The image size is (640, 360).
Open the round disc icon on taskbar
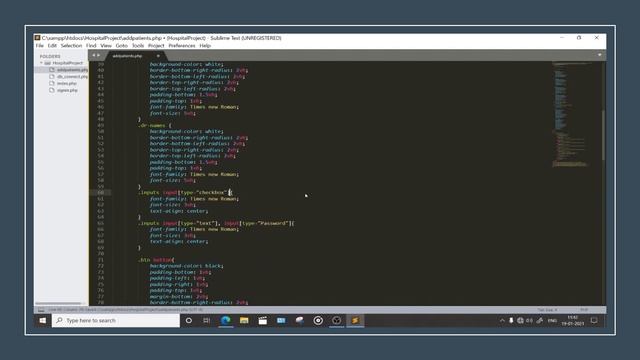click(x=318, y=320)
